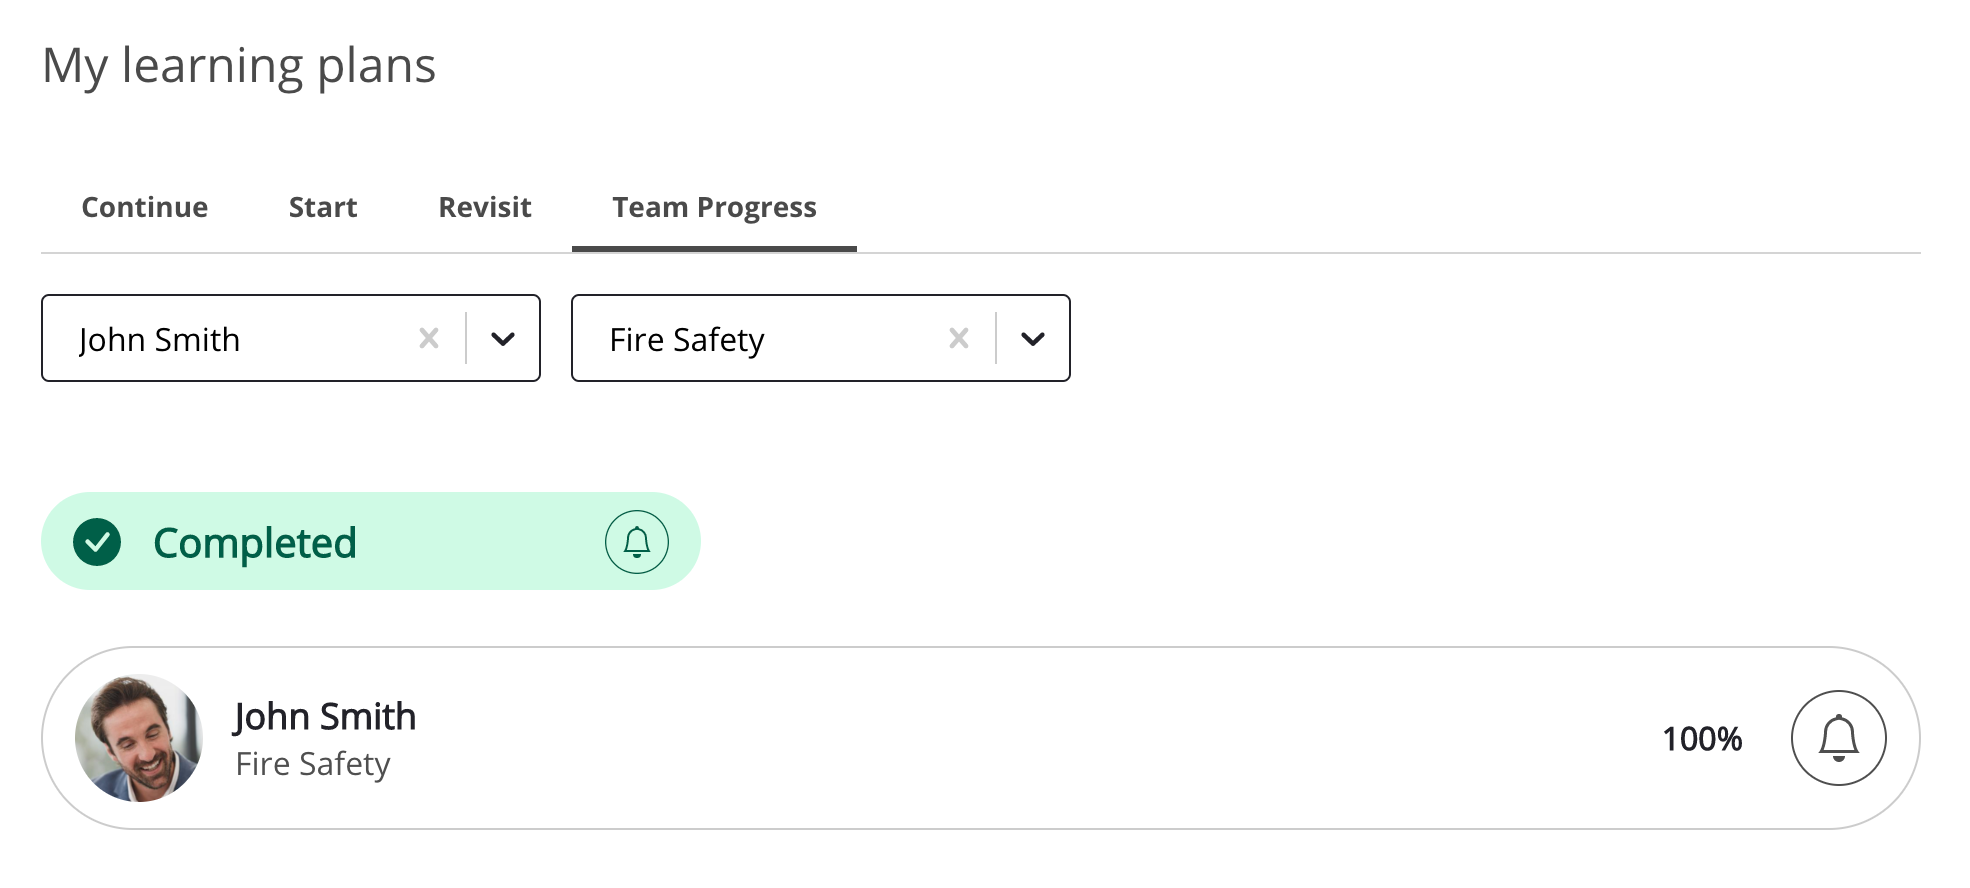Click John Smith's profile photo
1970x888 pixels.
pyautogui.click(x=139, y=738)
